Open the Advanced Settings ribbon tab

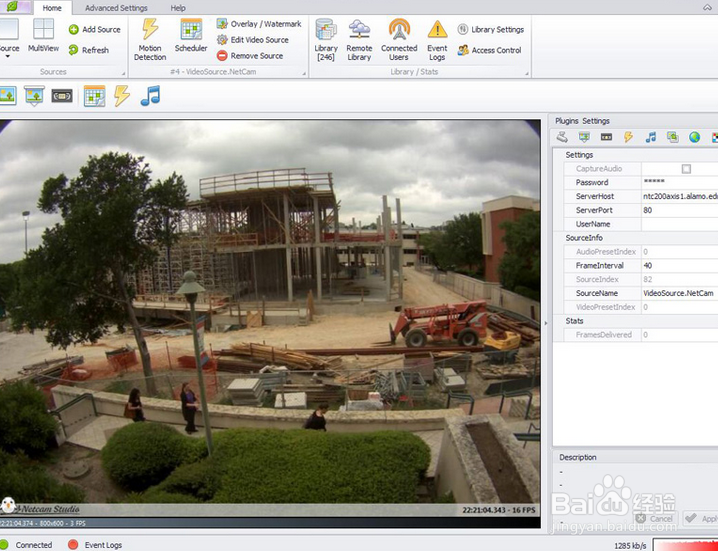116,8
